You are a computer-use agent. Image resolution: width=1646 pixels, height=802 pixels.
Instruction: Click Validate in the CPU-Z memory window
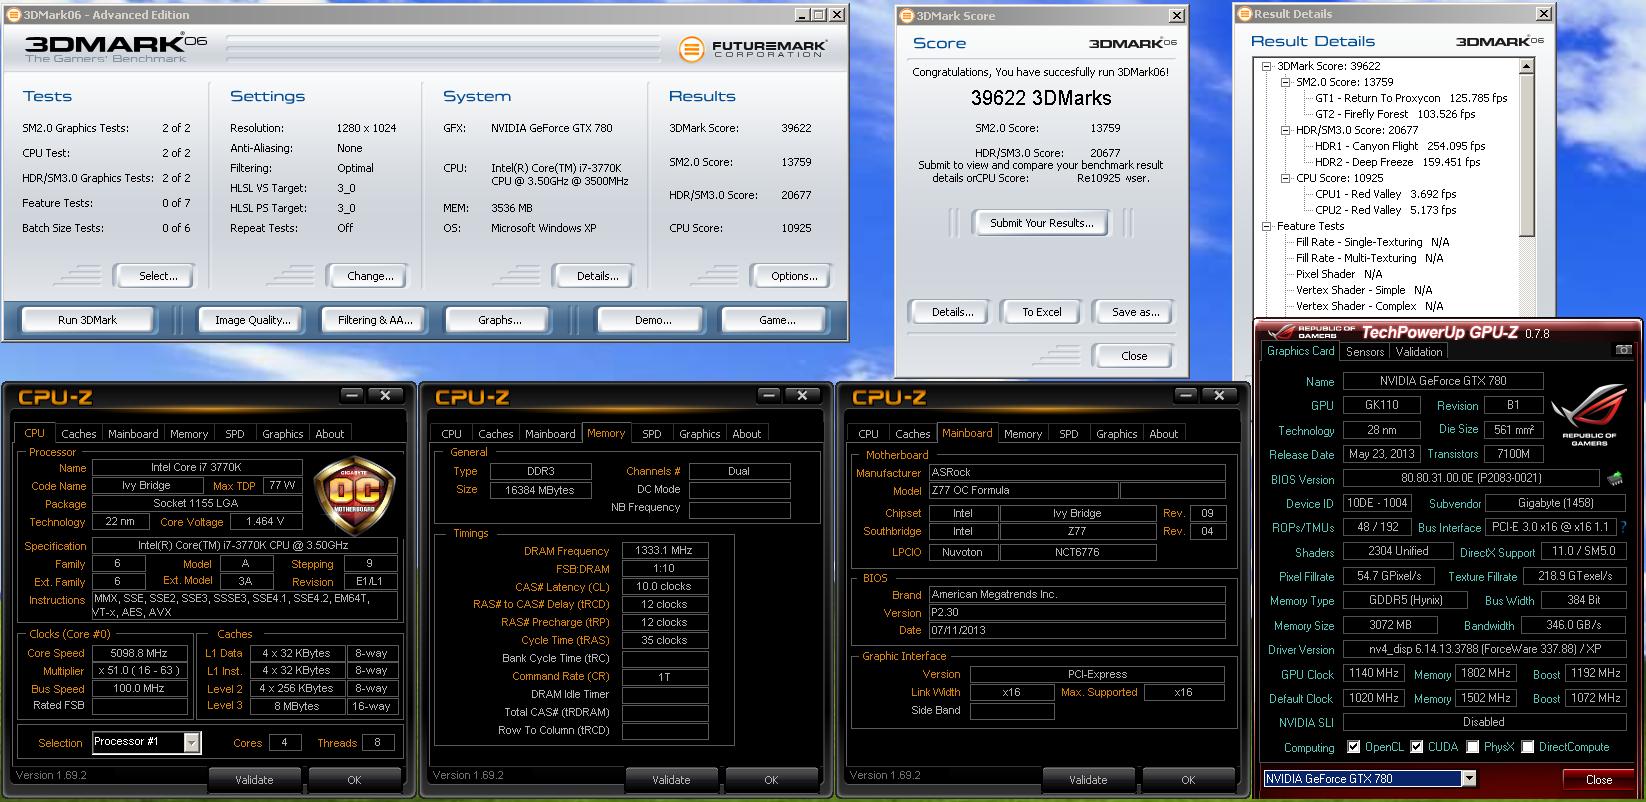671,779
